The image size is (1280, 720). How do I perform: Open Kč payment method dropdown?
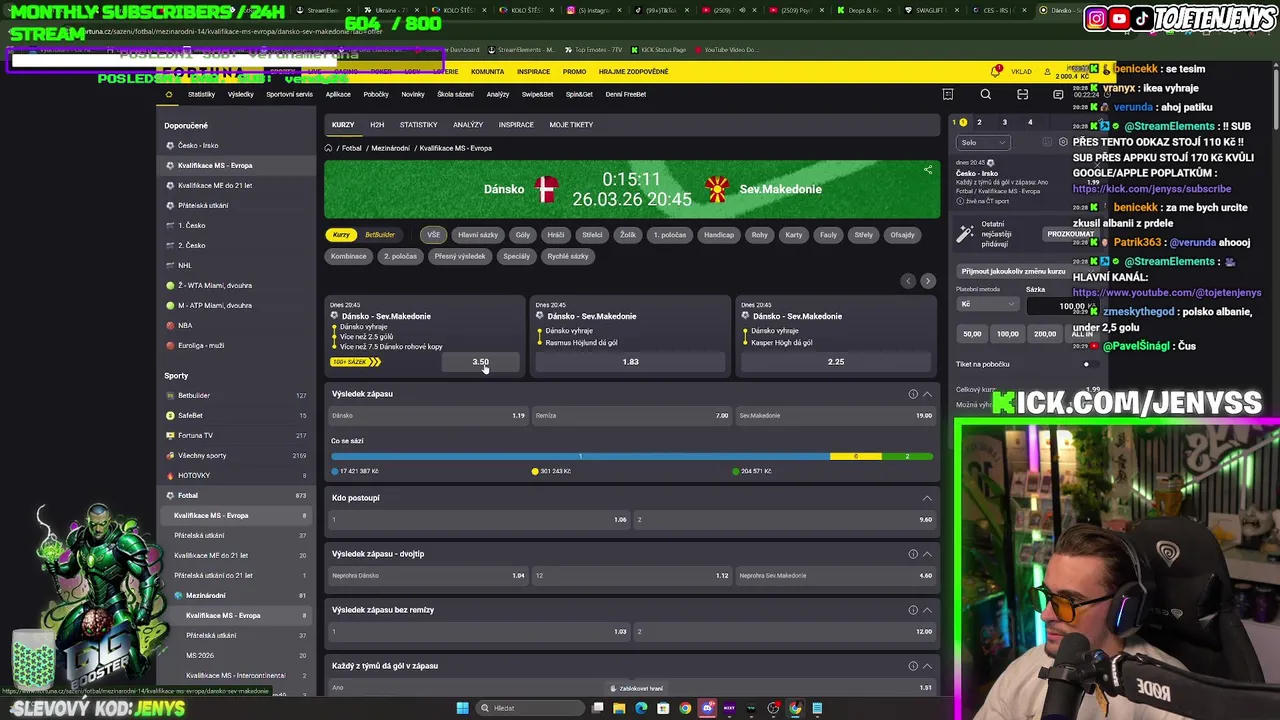(987, 304)
